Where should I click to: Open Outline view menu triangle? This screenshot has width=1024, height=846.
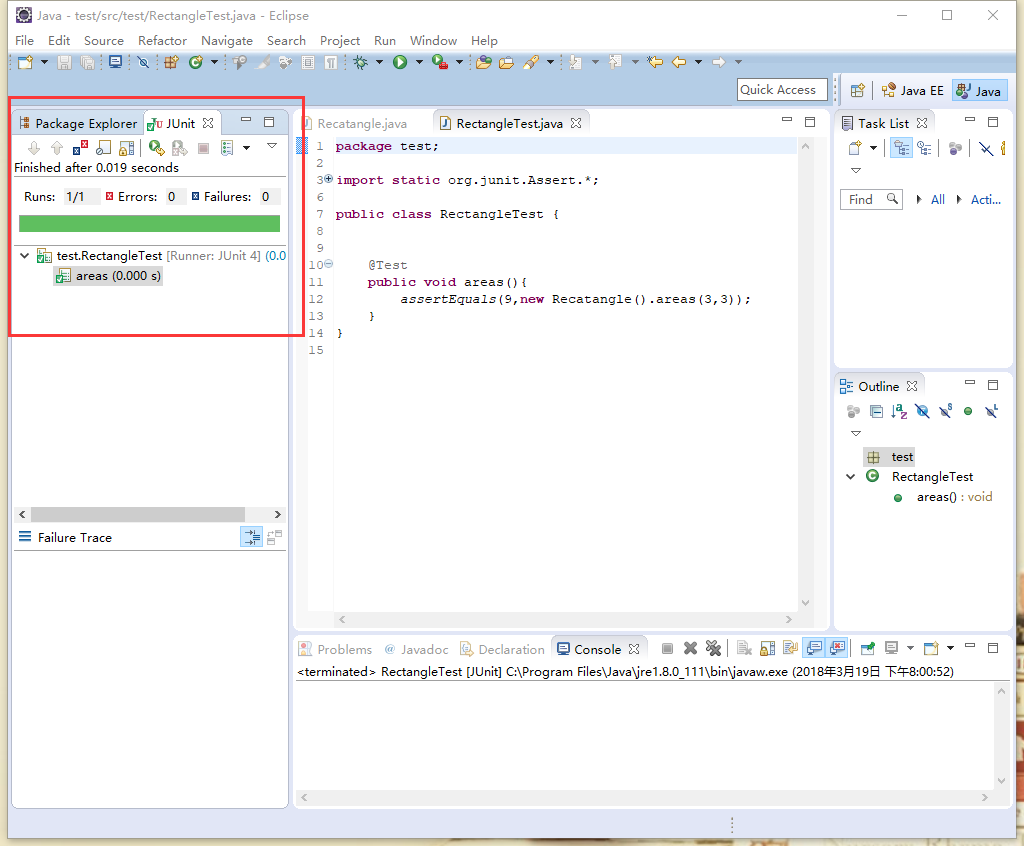click(856, 433)
